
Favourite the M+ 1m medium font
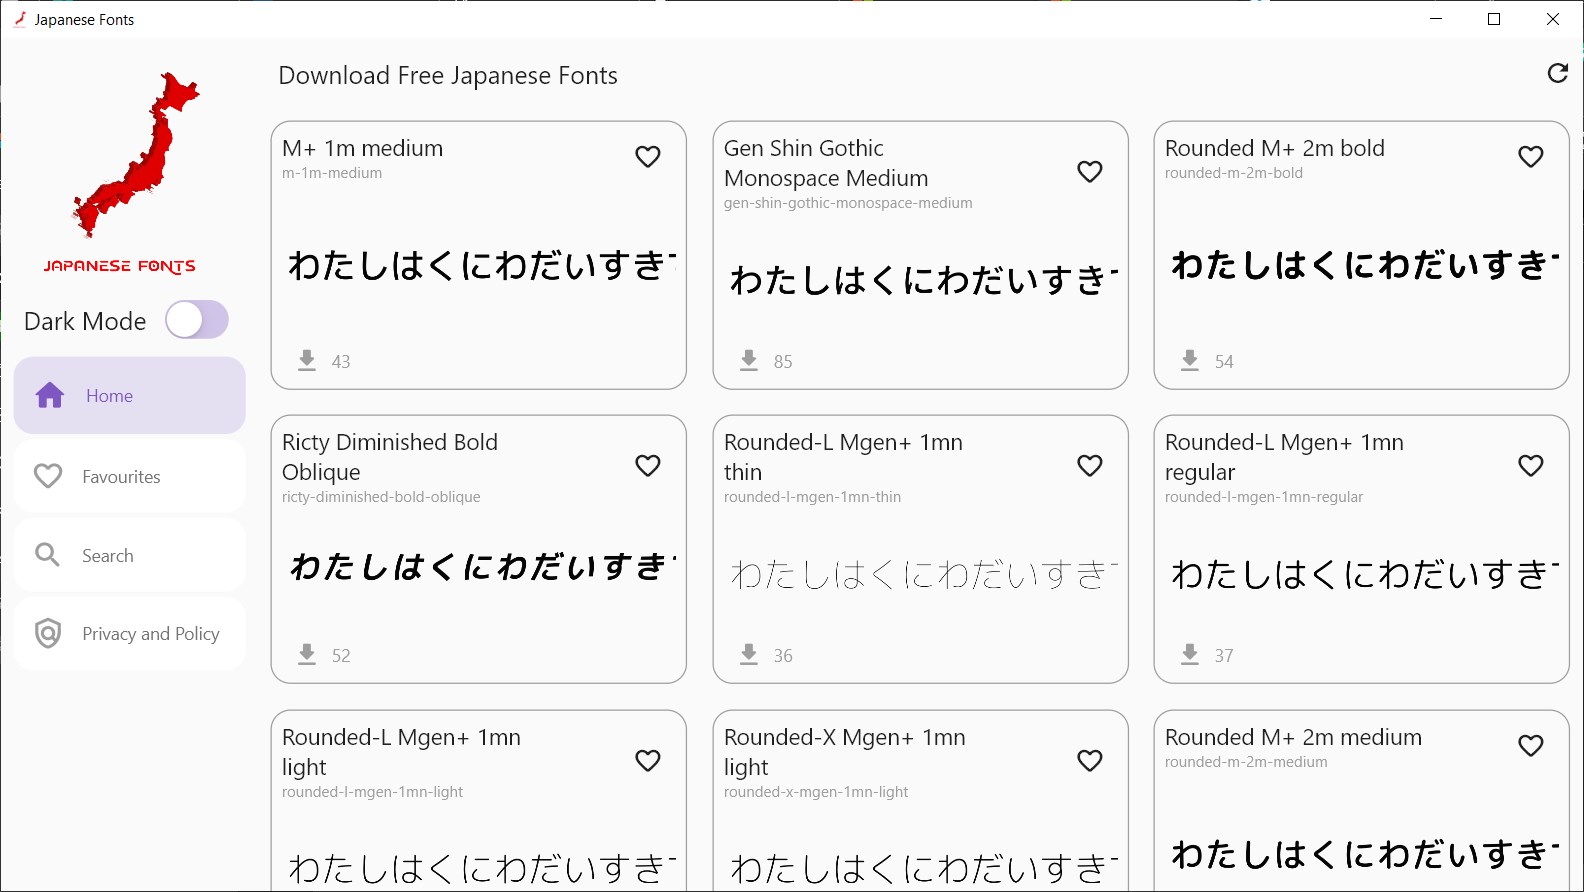(647, 156)
